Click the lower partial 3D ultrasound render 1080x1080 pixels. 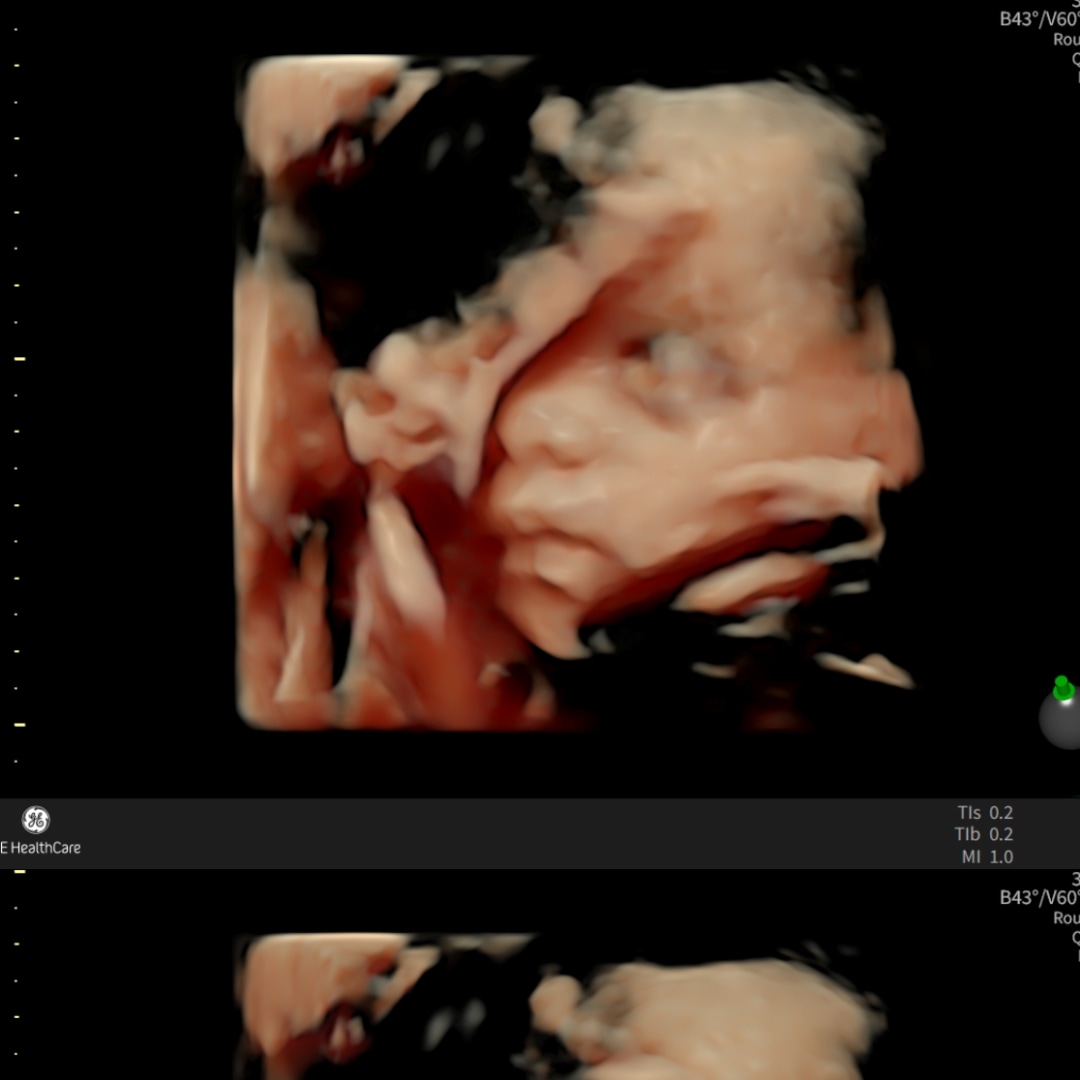point(559,1007)
